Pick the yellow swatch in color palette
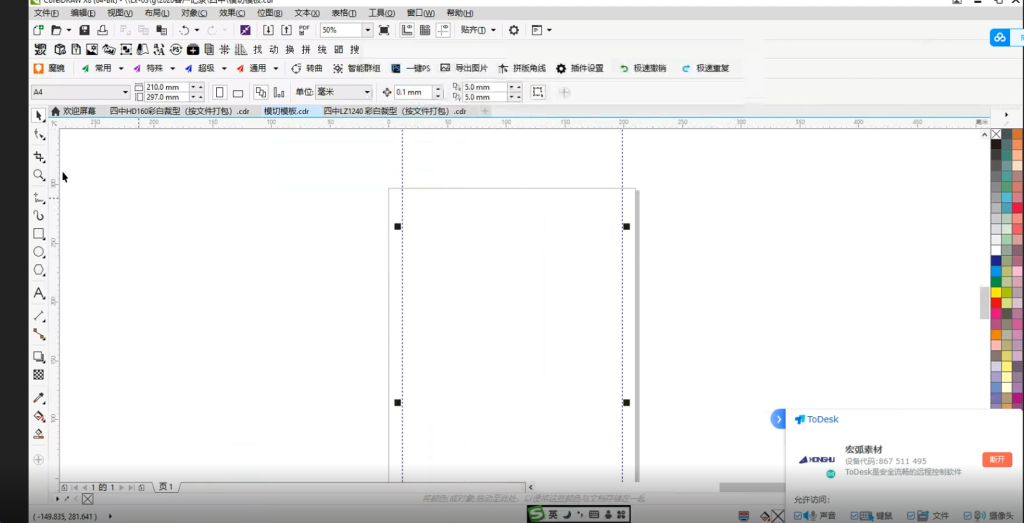This screenshot has width=1024, height=523. click(996, 292)
